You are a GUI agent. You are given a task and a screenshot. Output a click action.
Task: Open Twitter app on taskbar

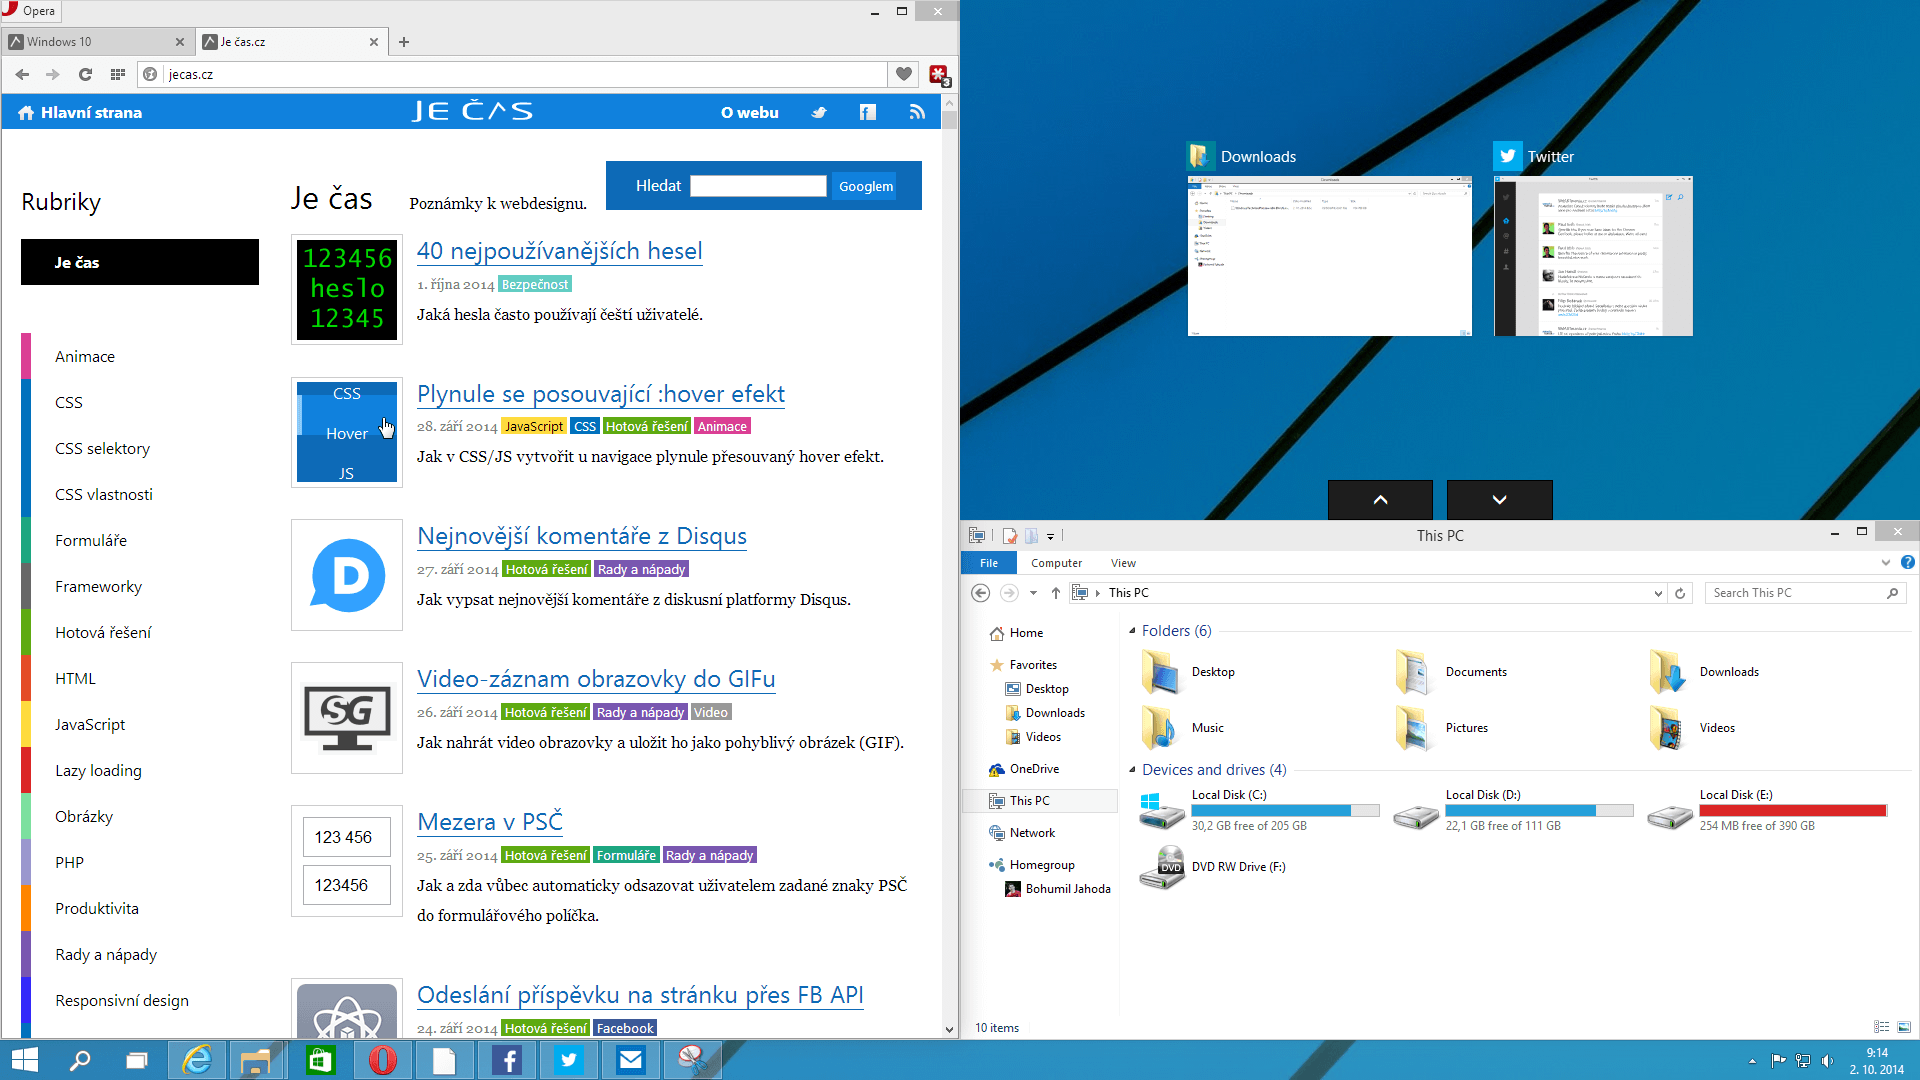click(x=569, y=1060)
